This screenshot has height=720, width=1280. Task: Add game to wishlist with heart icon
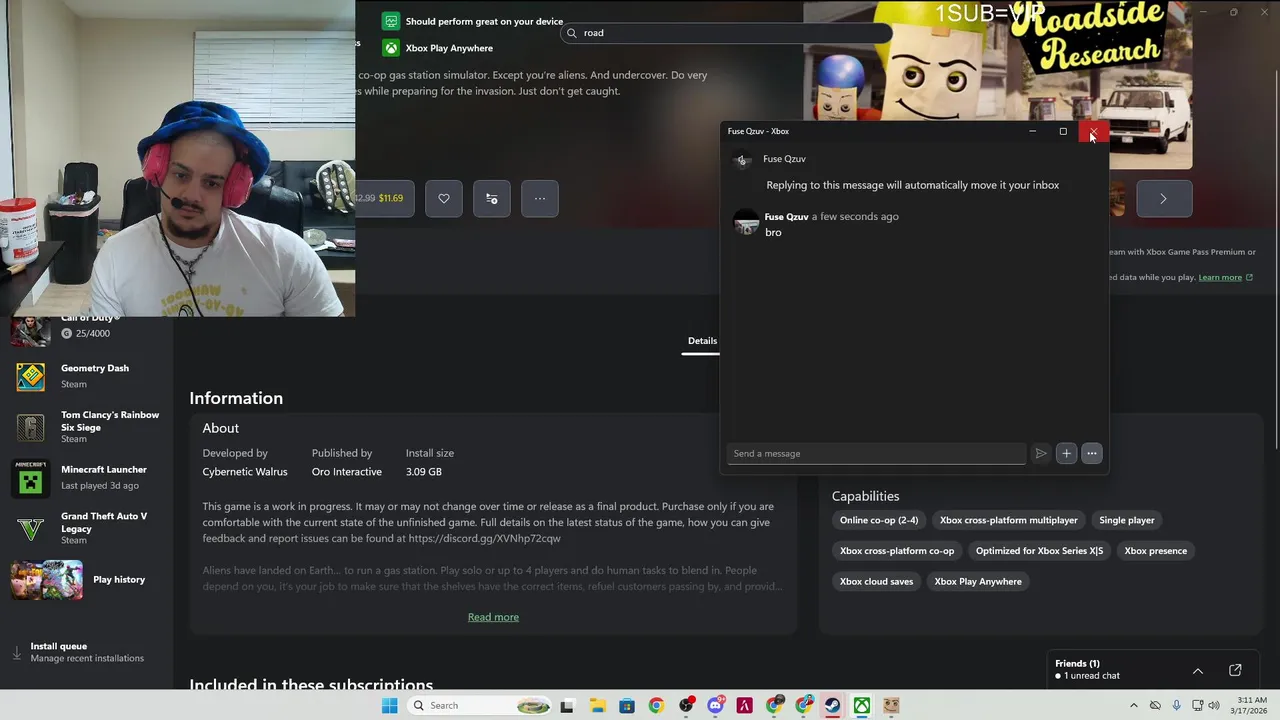tap(444, 198)
